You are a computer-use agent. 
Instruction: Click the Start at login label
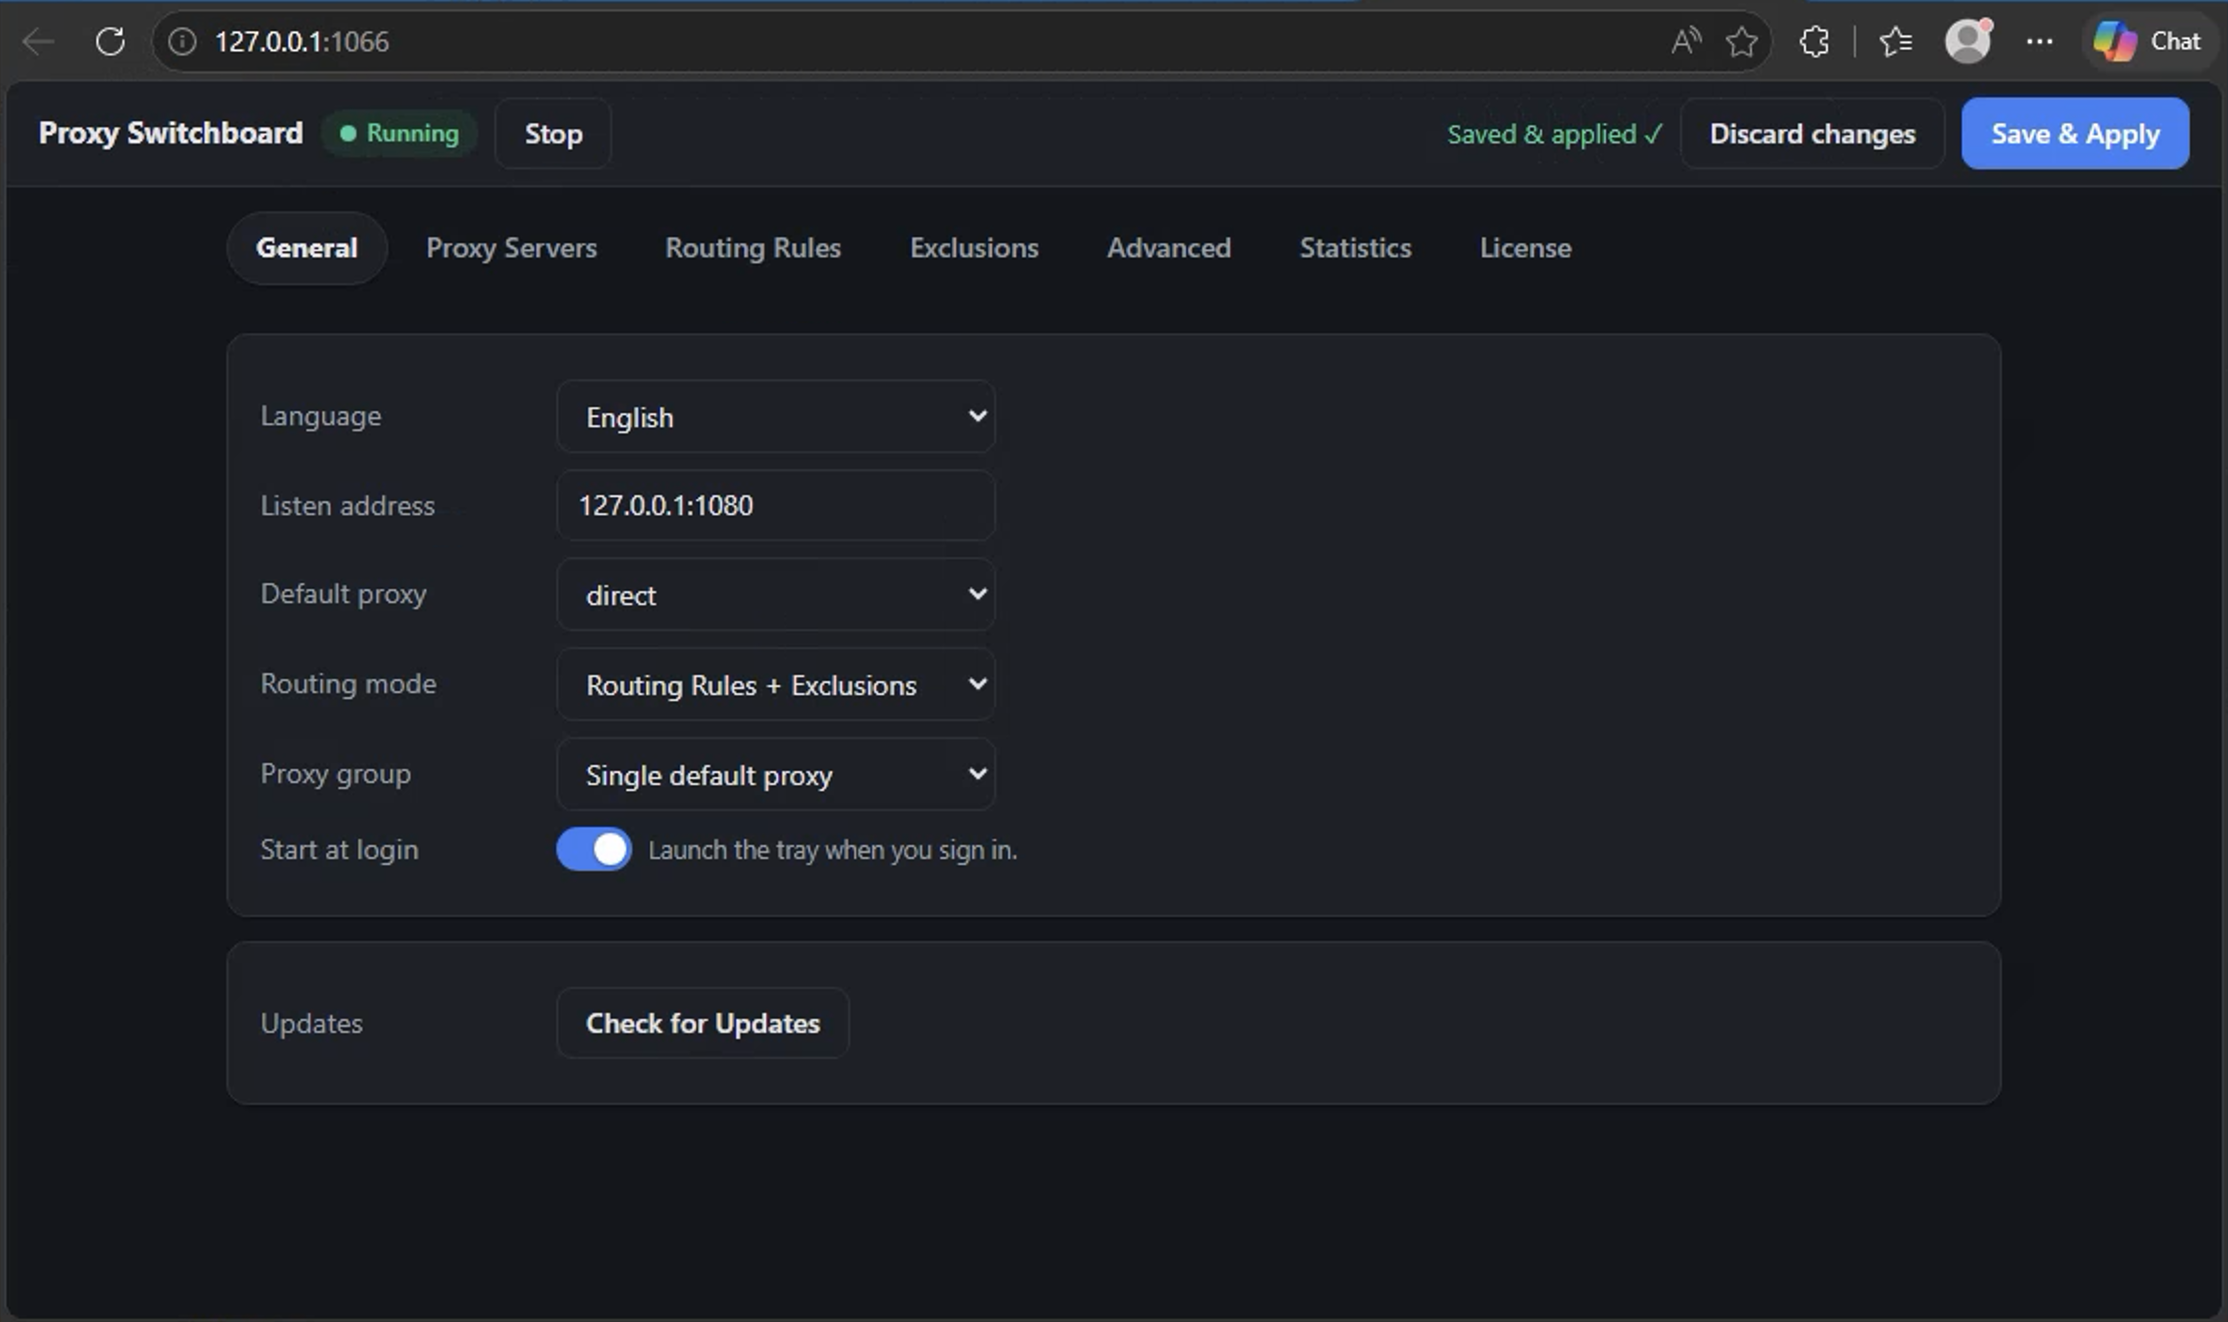pos(339,850)
